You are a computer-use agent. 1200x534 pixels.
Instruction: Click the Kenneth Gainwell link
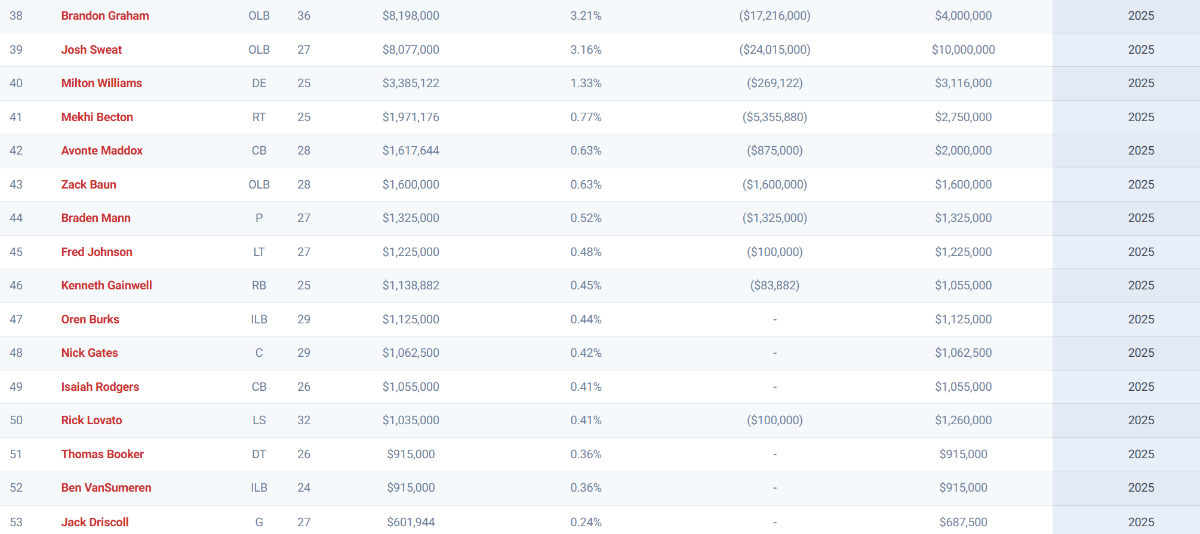106,286
